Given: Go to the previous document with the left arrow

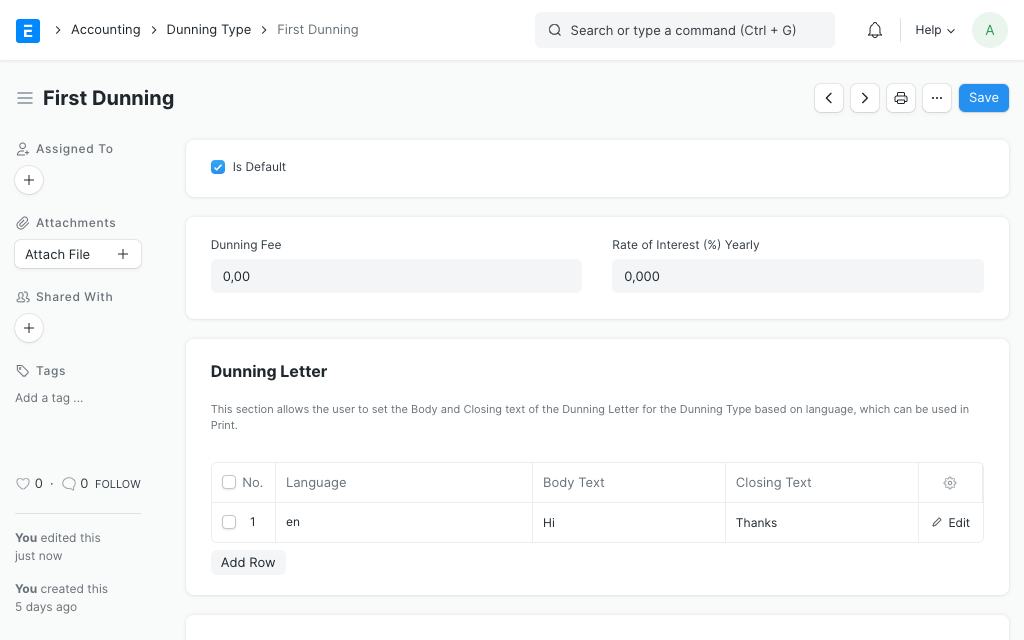Looking at the screenshot, I should (828, 97).
